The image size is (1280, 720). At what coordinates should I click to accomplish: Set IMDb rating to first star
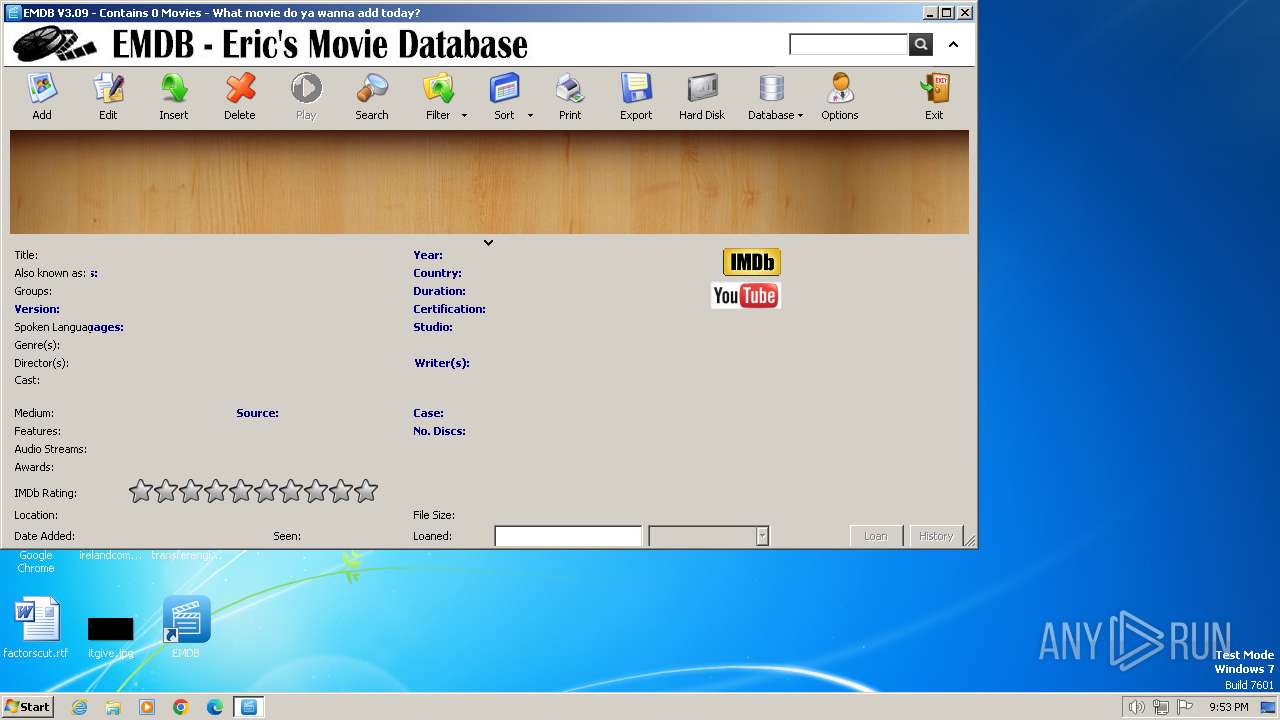(x=141, y=491)
